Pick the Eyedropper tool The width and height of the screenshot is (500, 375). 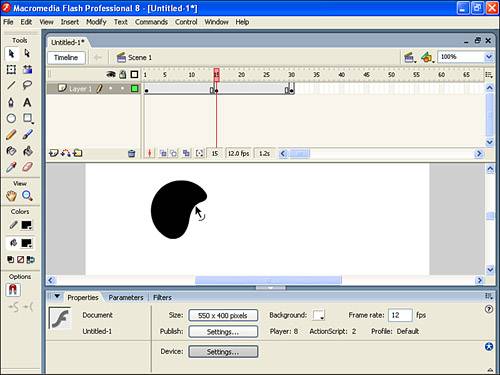coord(11,167)
